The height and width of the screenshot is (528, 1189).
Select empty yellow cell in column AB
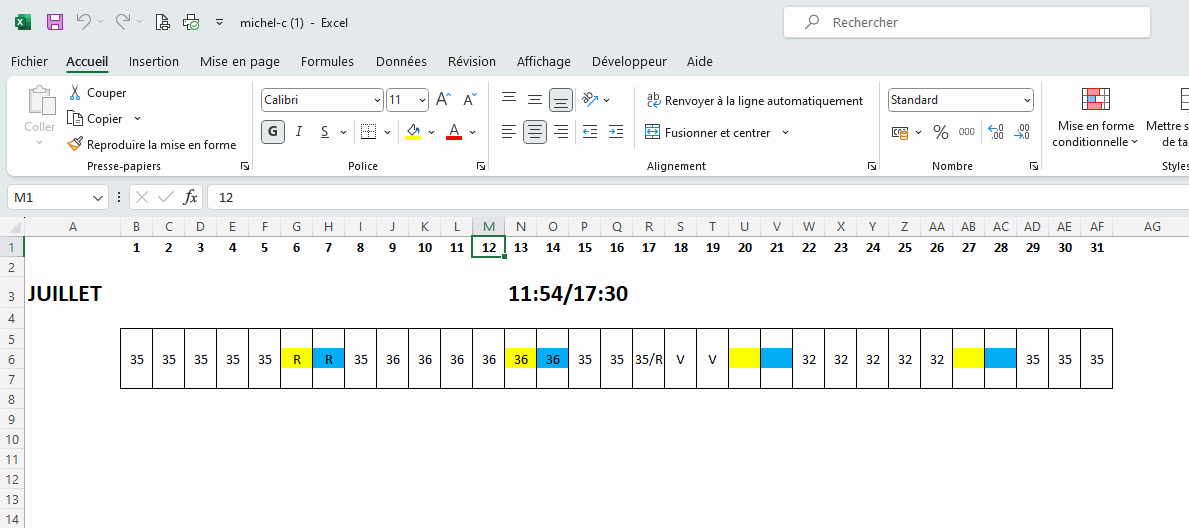(x=969, y=359)
